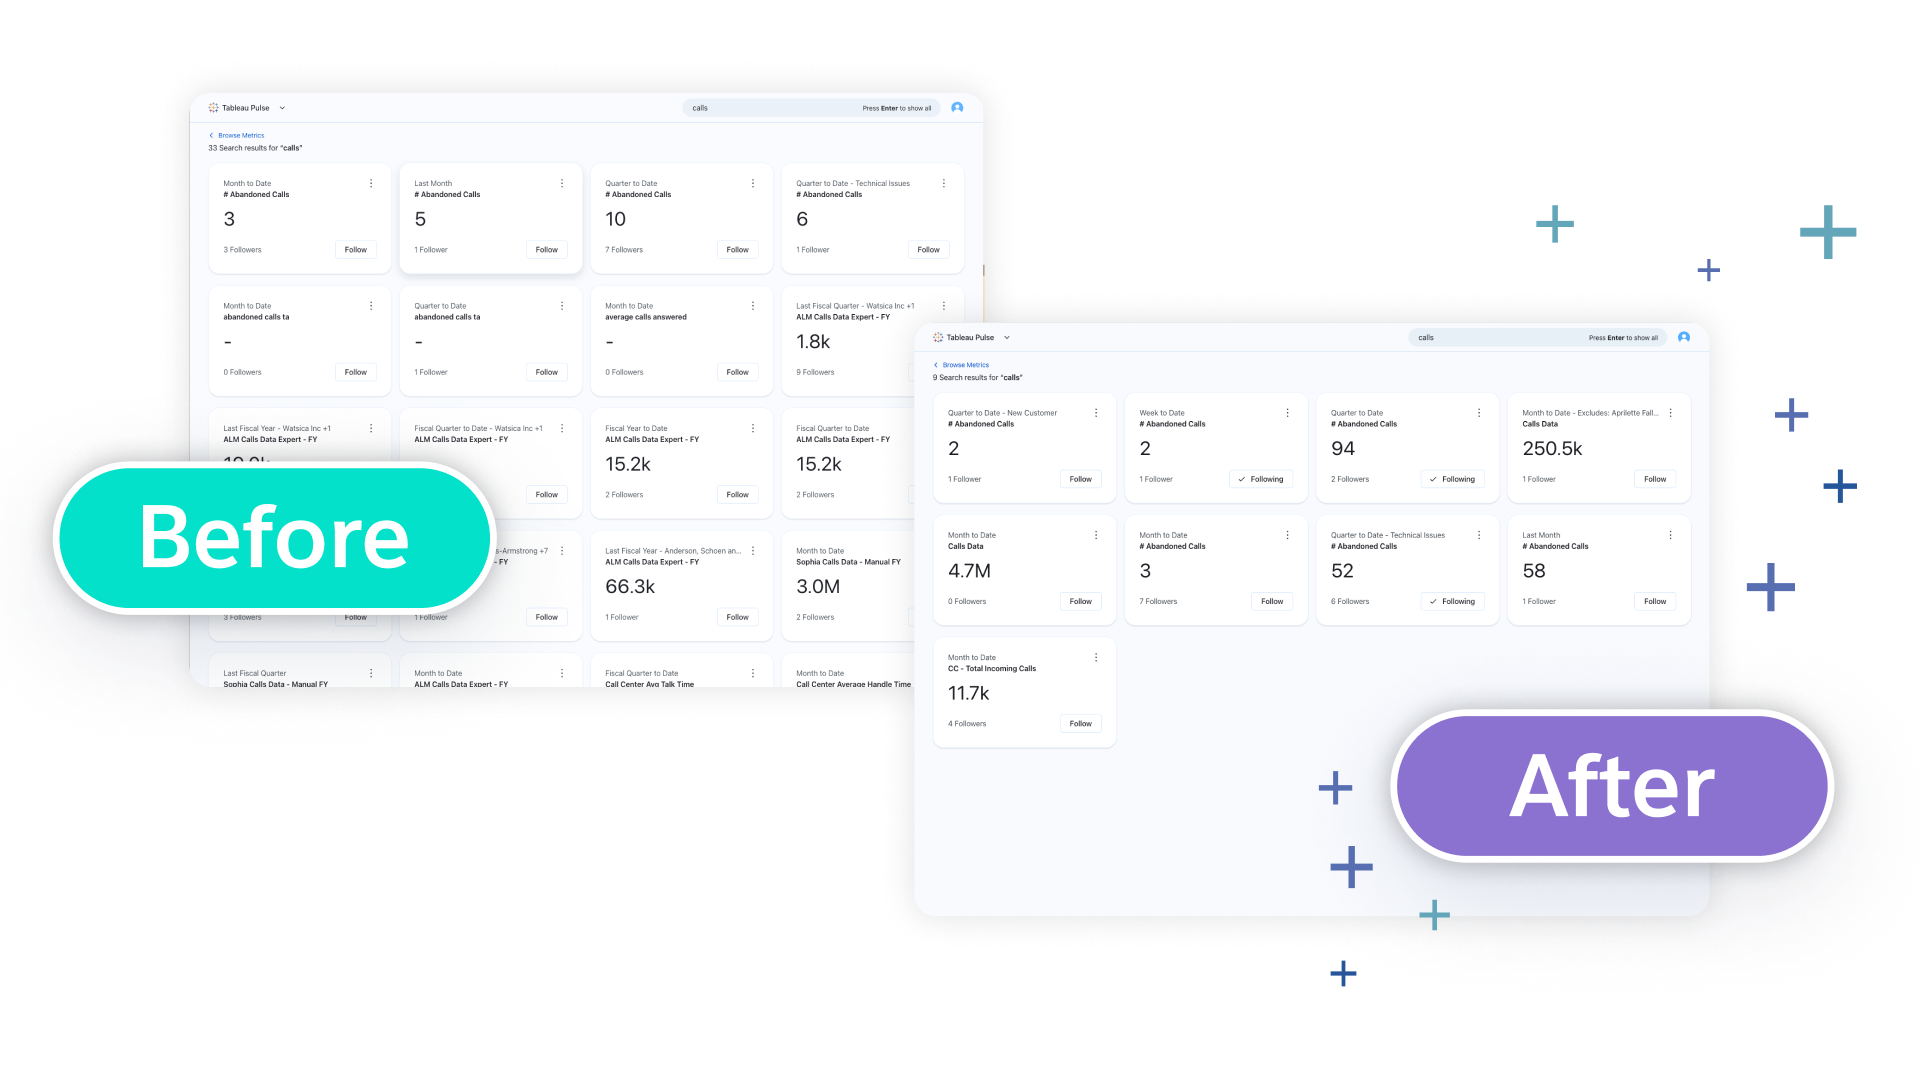
Task: Open kebab menu on After window card showing 94
Action: [1479, 413]
